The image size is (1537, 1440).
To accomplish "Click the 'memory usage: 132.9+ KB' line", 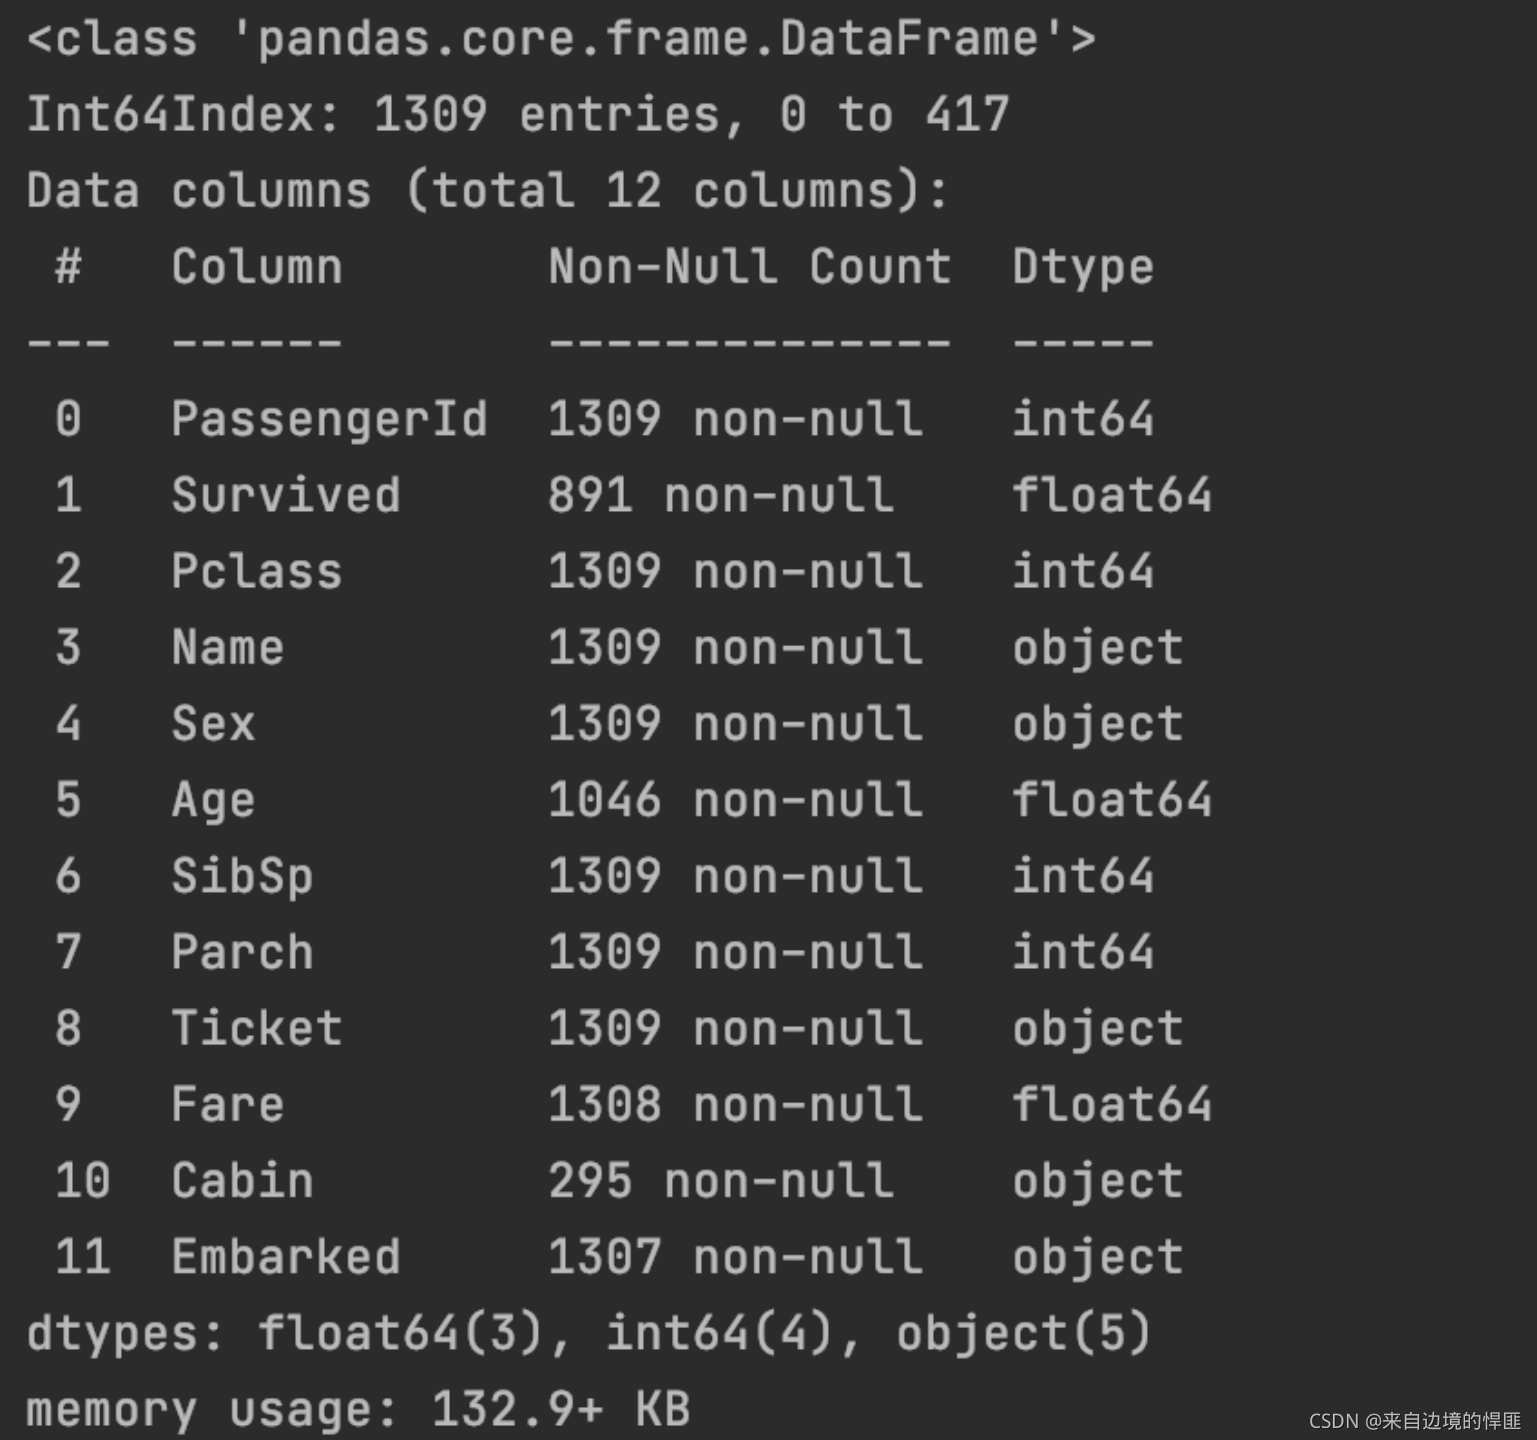I will coord(358,1409).
